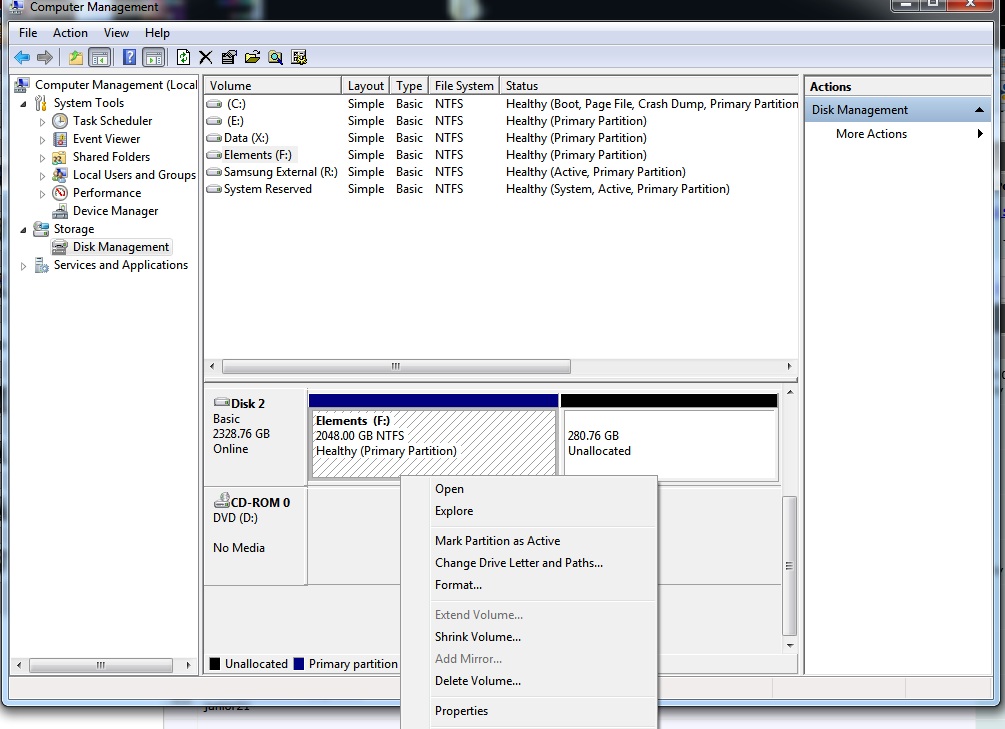
Task: Choose Properties from the context menu
Action: (529, 711)
